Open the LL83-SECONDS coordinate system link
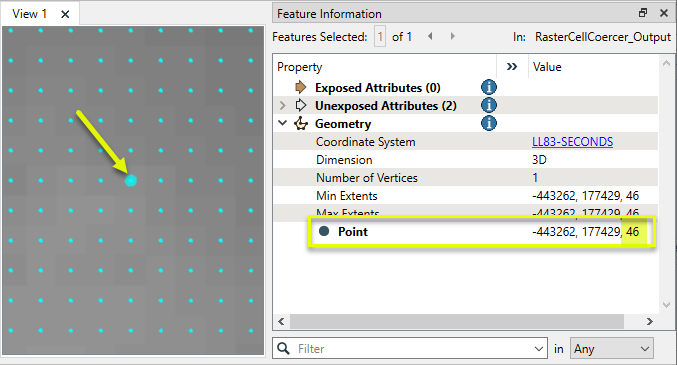This screenshot has width=677, height=365. [573, 142]
